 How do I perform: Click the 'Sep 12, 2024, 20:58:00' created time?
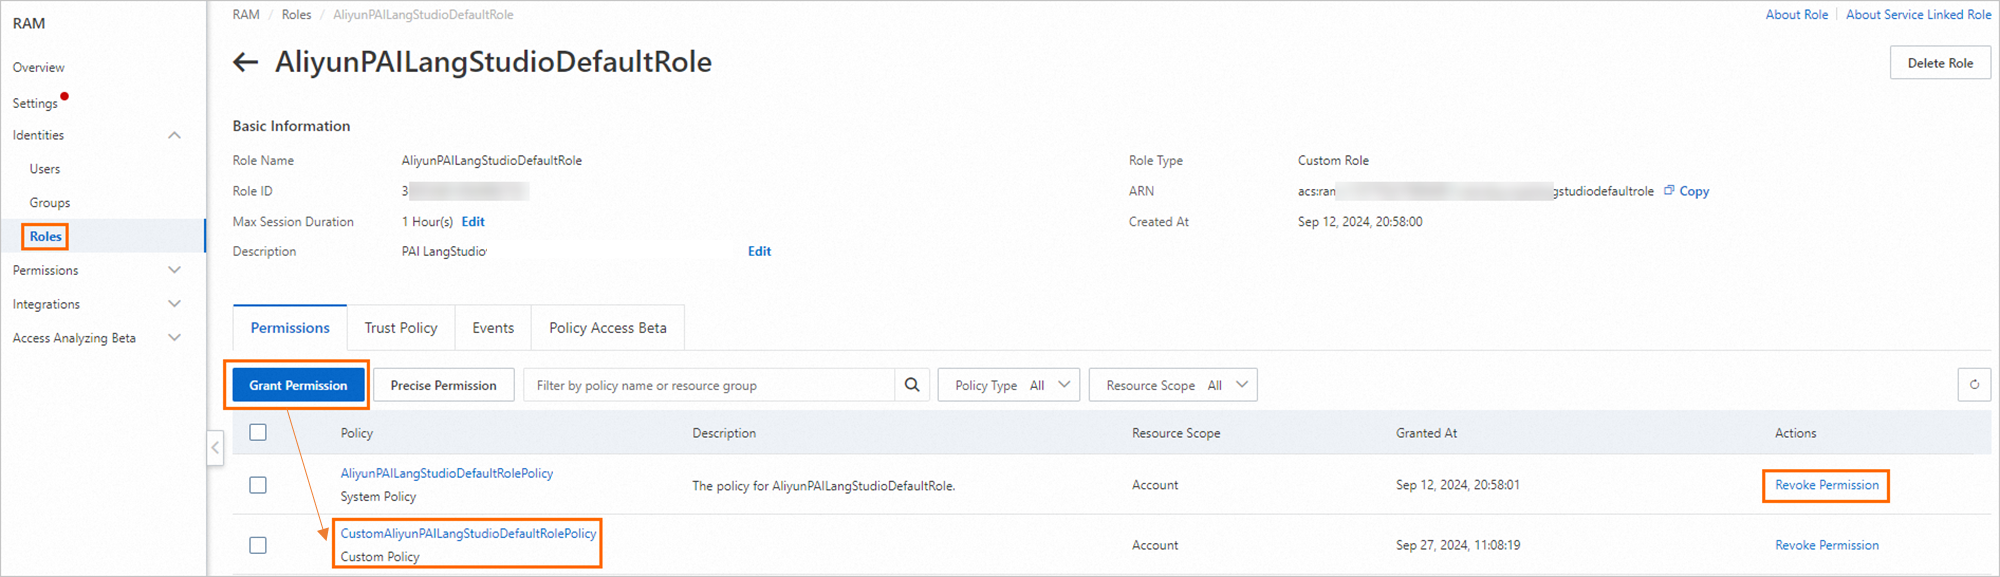click(1360, 222)
